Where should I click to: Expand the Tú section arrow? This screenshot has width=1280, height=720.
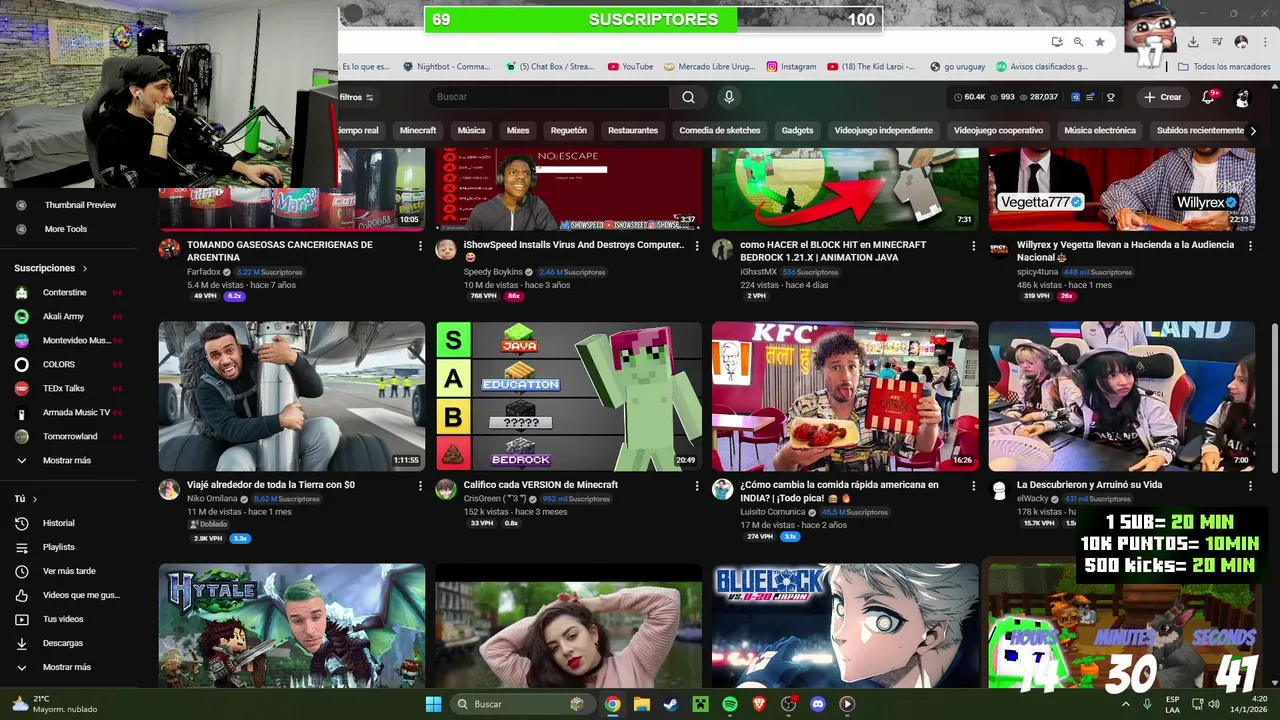35,499
